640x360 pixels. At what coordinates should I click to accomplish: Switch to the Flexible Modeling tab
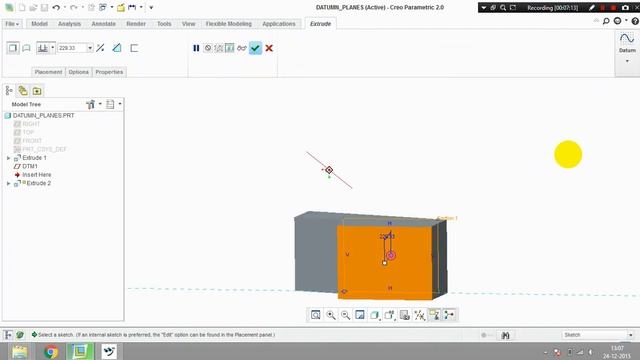coord(229,24)
